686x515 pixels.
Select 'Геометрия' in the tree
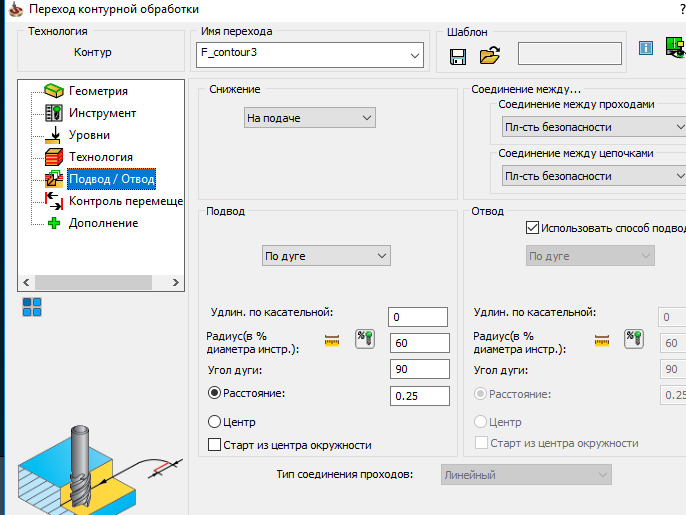tap(98, 91)
